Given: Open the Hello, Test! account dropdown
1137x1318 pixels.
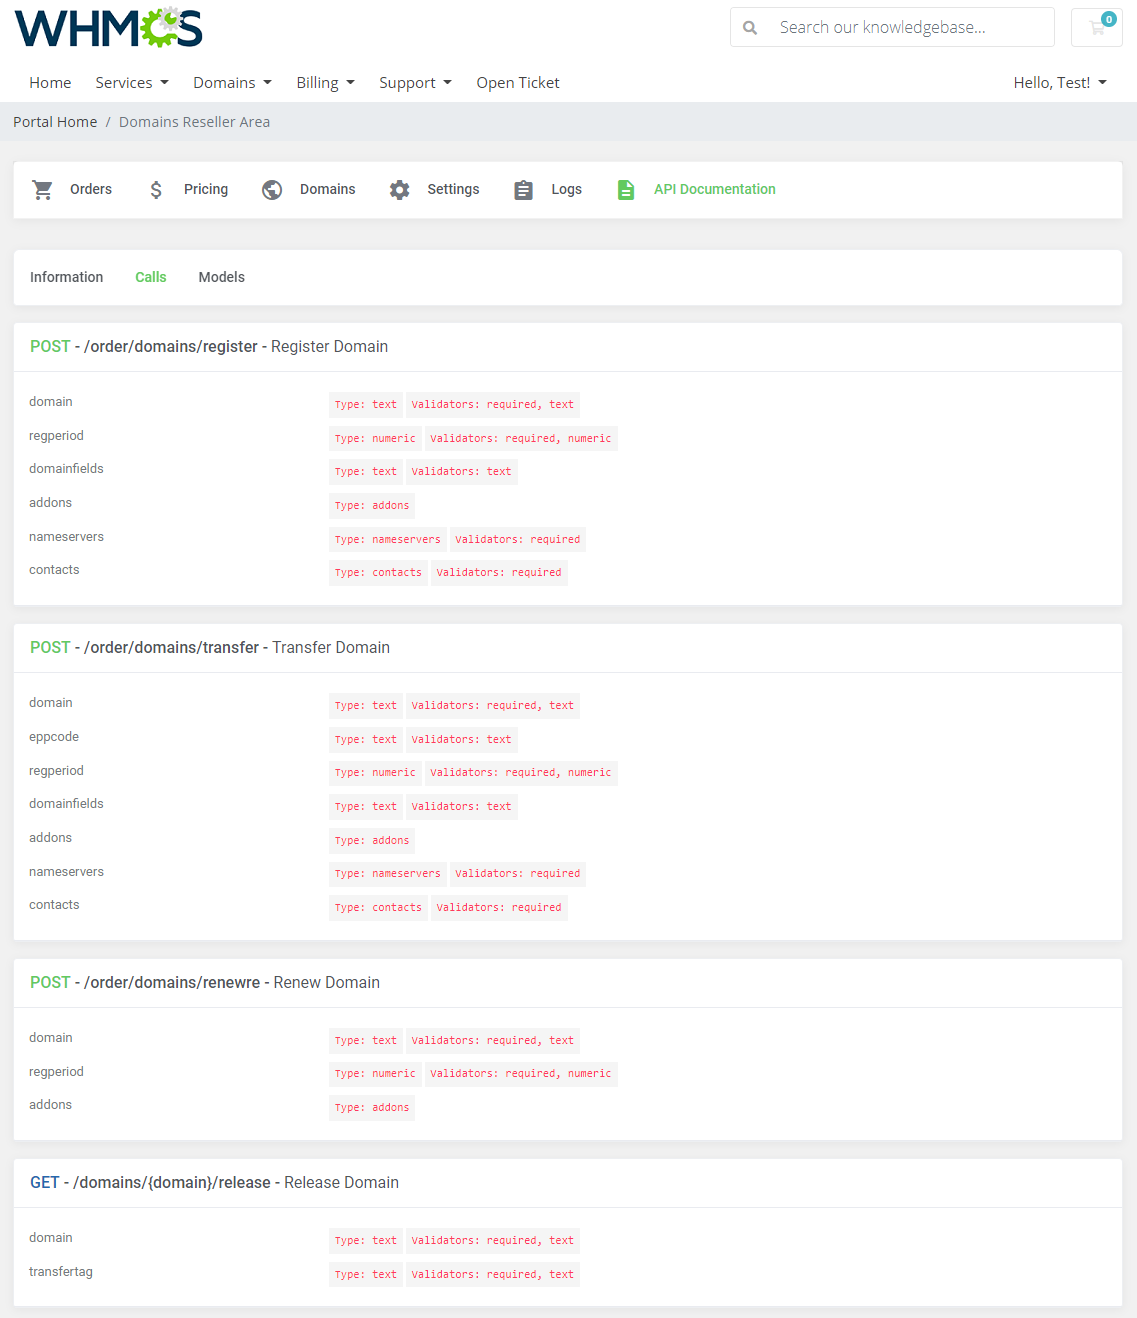Looking at the screenshot, I should click(1059, 82).
